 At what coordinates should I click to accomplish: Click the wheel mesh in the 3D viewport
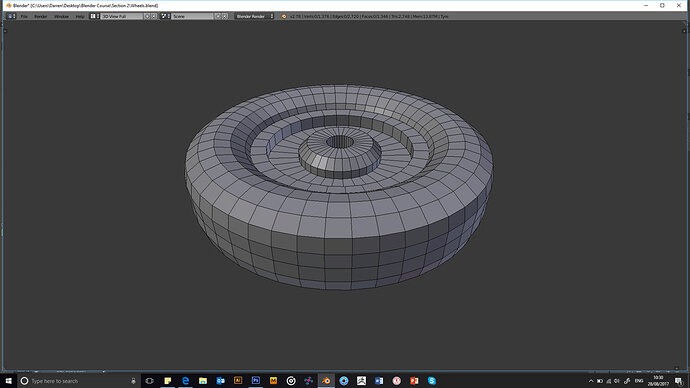[339, 187]
